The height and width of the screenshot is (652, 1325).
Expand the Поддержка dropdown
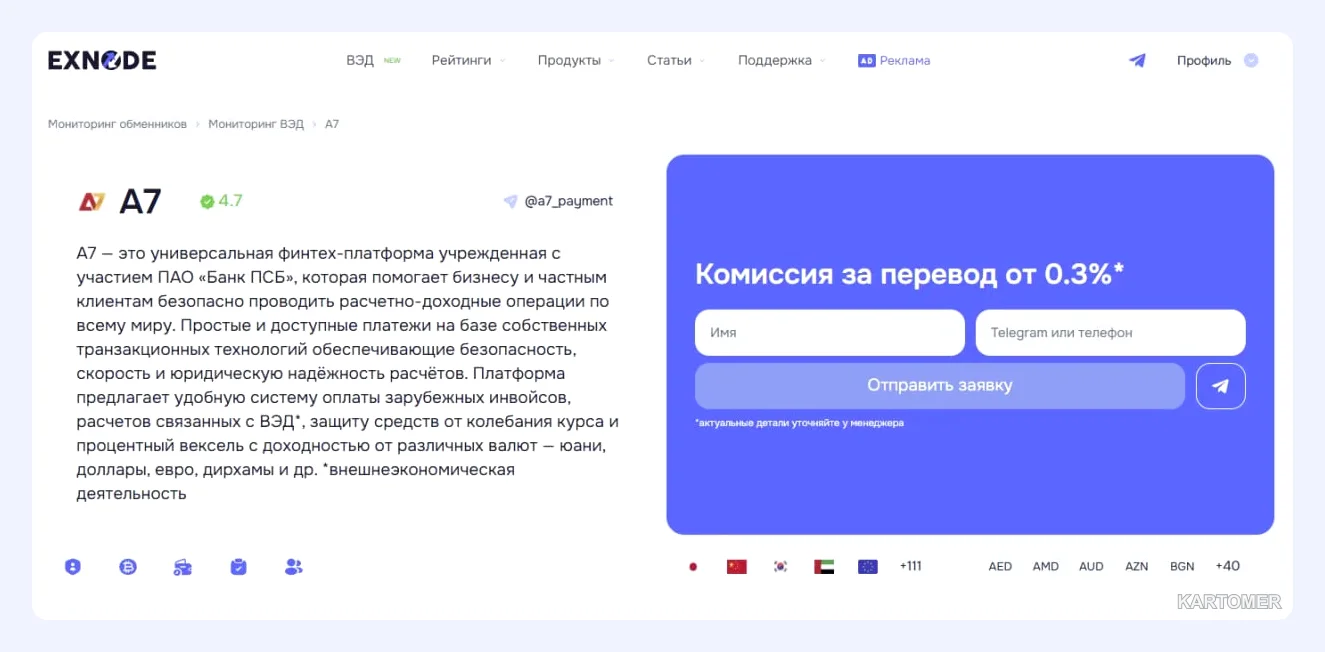pos(781,60)
